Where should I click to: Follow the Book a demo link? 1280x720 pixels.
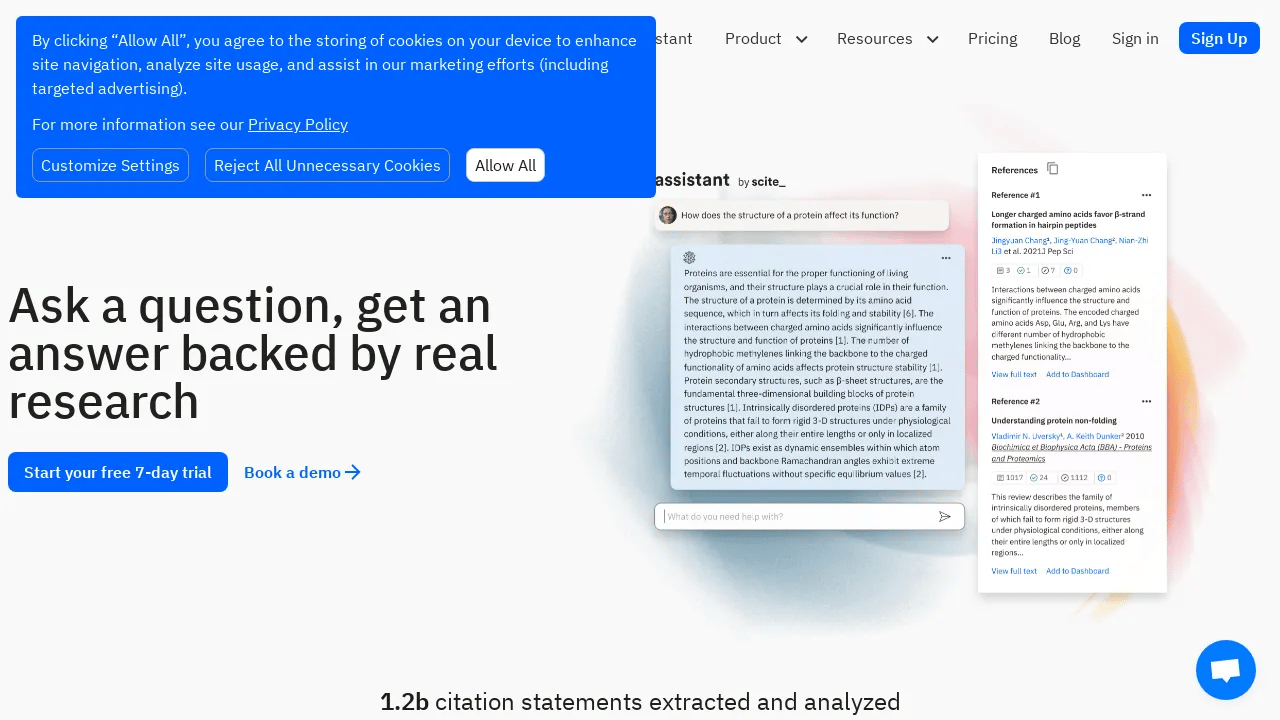(x=302, y=472)
